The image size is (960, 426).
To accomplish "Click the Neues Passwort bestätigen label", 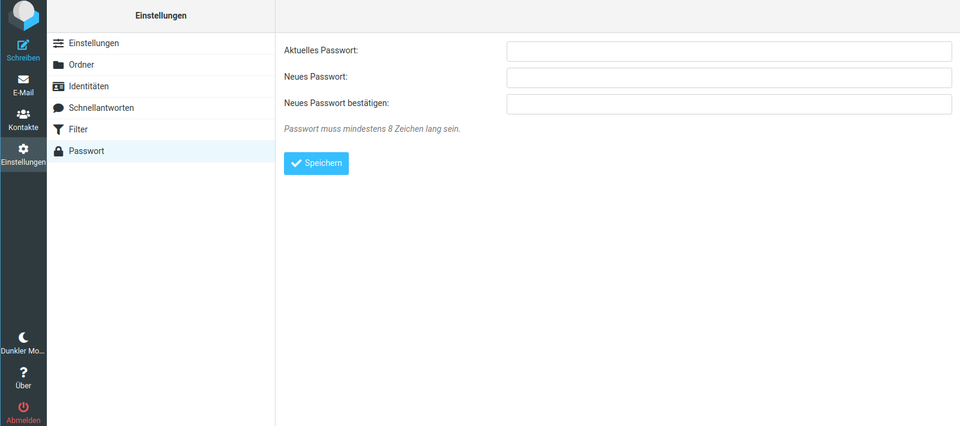I will click(337, 103).
